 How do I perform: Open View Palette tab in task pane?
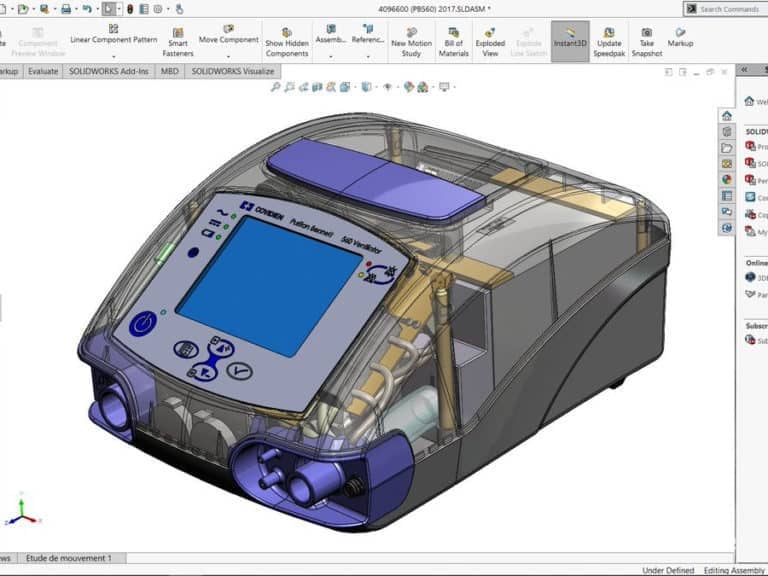[x=727, y=164]
